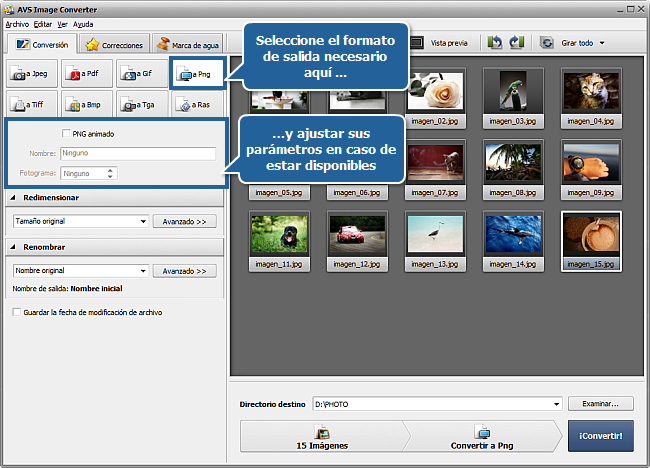The image size is (650, 468).
Task: Pick the 'a Gif' output format
Action: (142, 74)
